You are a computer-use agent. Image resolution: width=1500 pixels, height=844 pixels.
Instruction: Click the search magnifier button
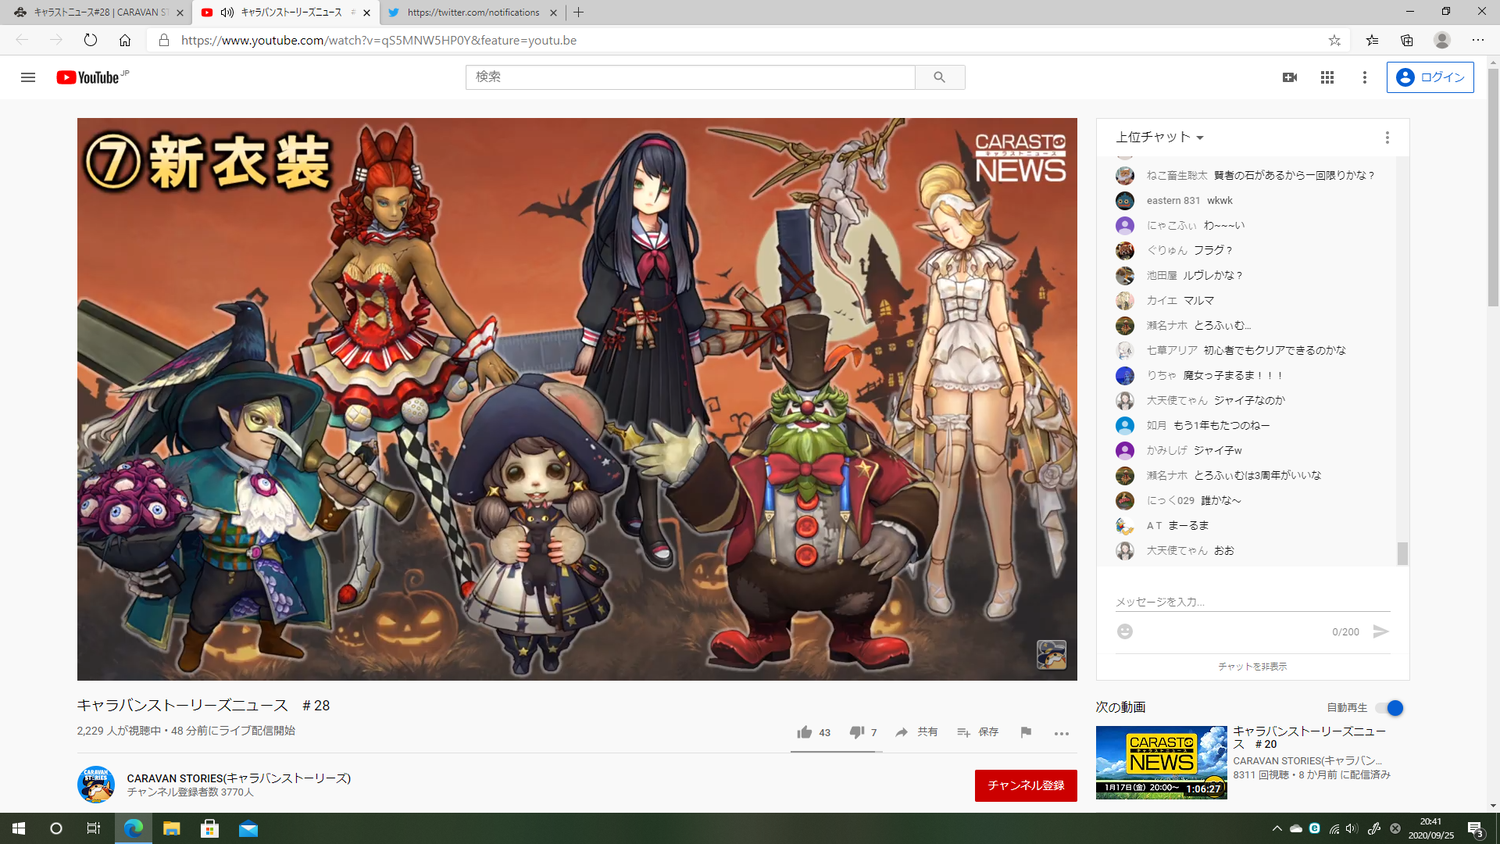939,77
